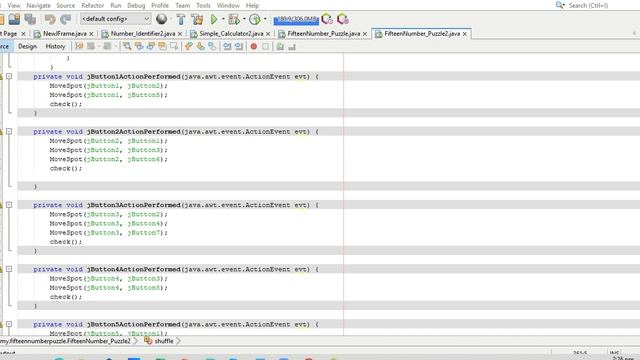Click the Shift Line Right icon
Image resolution: width=640 pixels, height=360 pixels.
point(239,47)
